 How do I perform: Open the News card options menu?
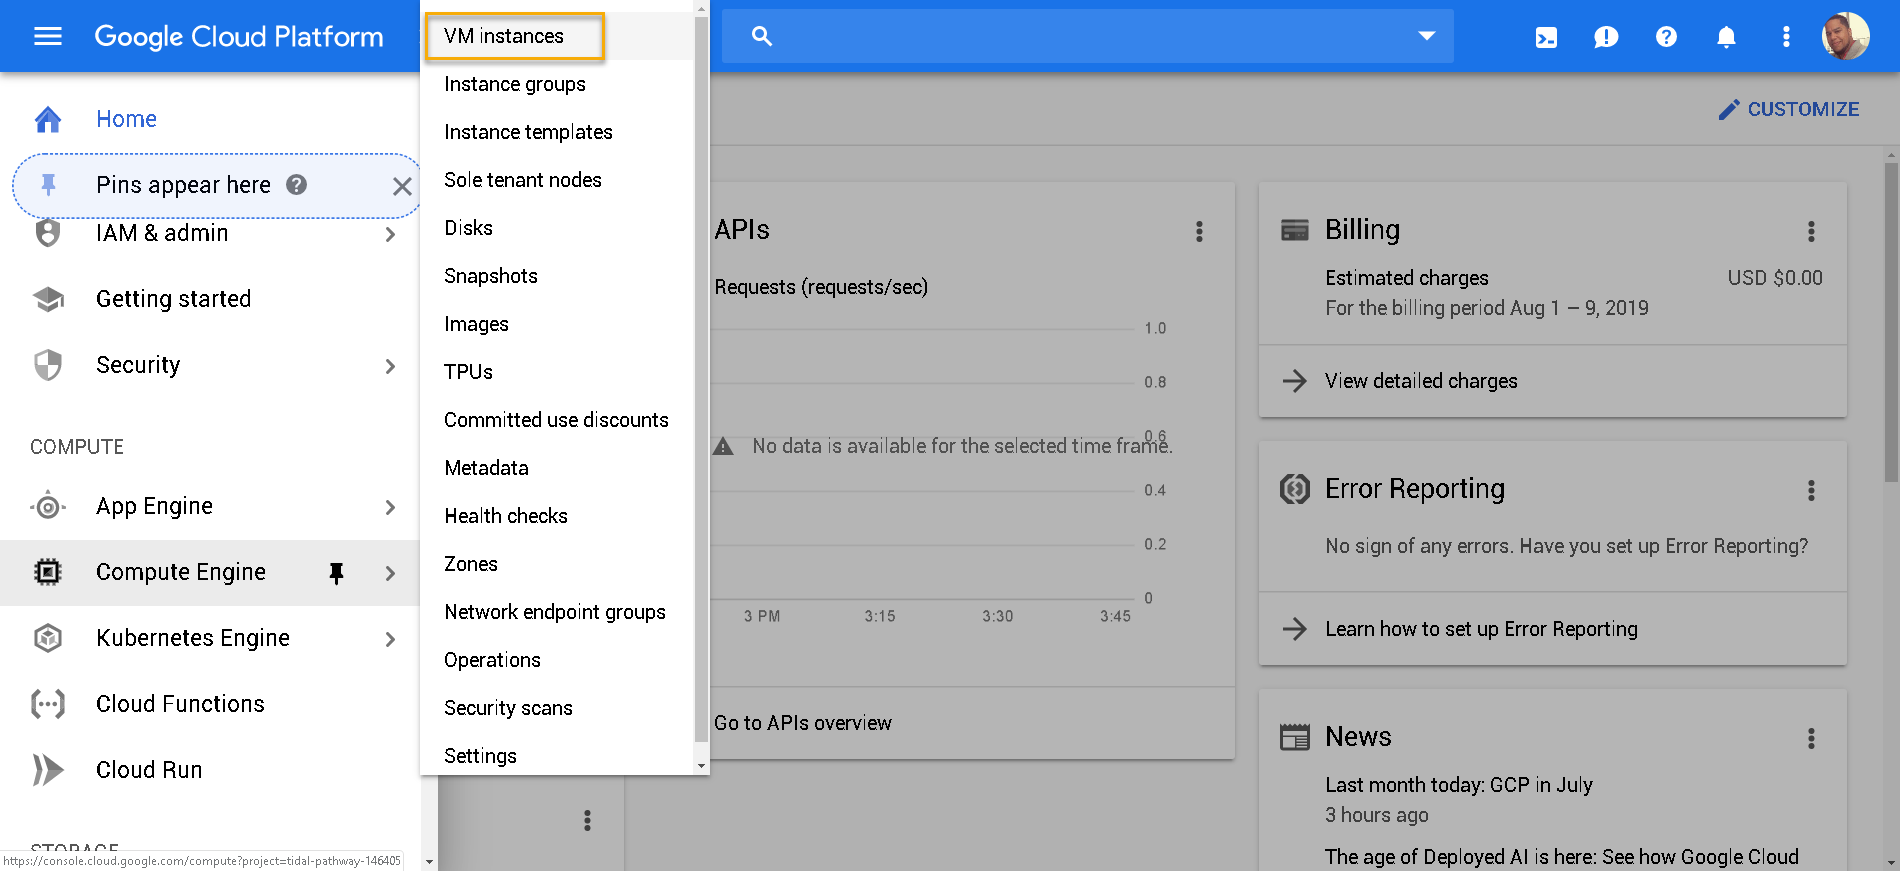click(1811, 738)
